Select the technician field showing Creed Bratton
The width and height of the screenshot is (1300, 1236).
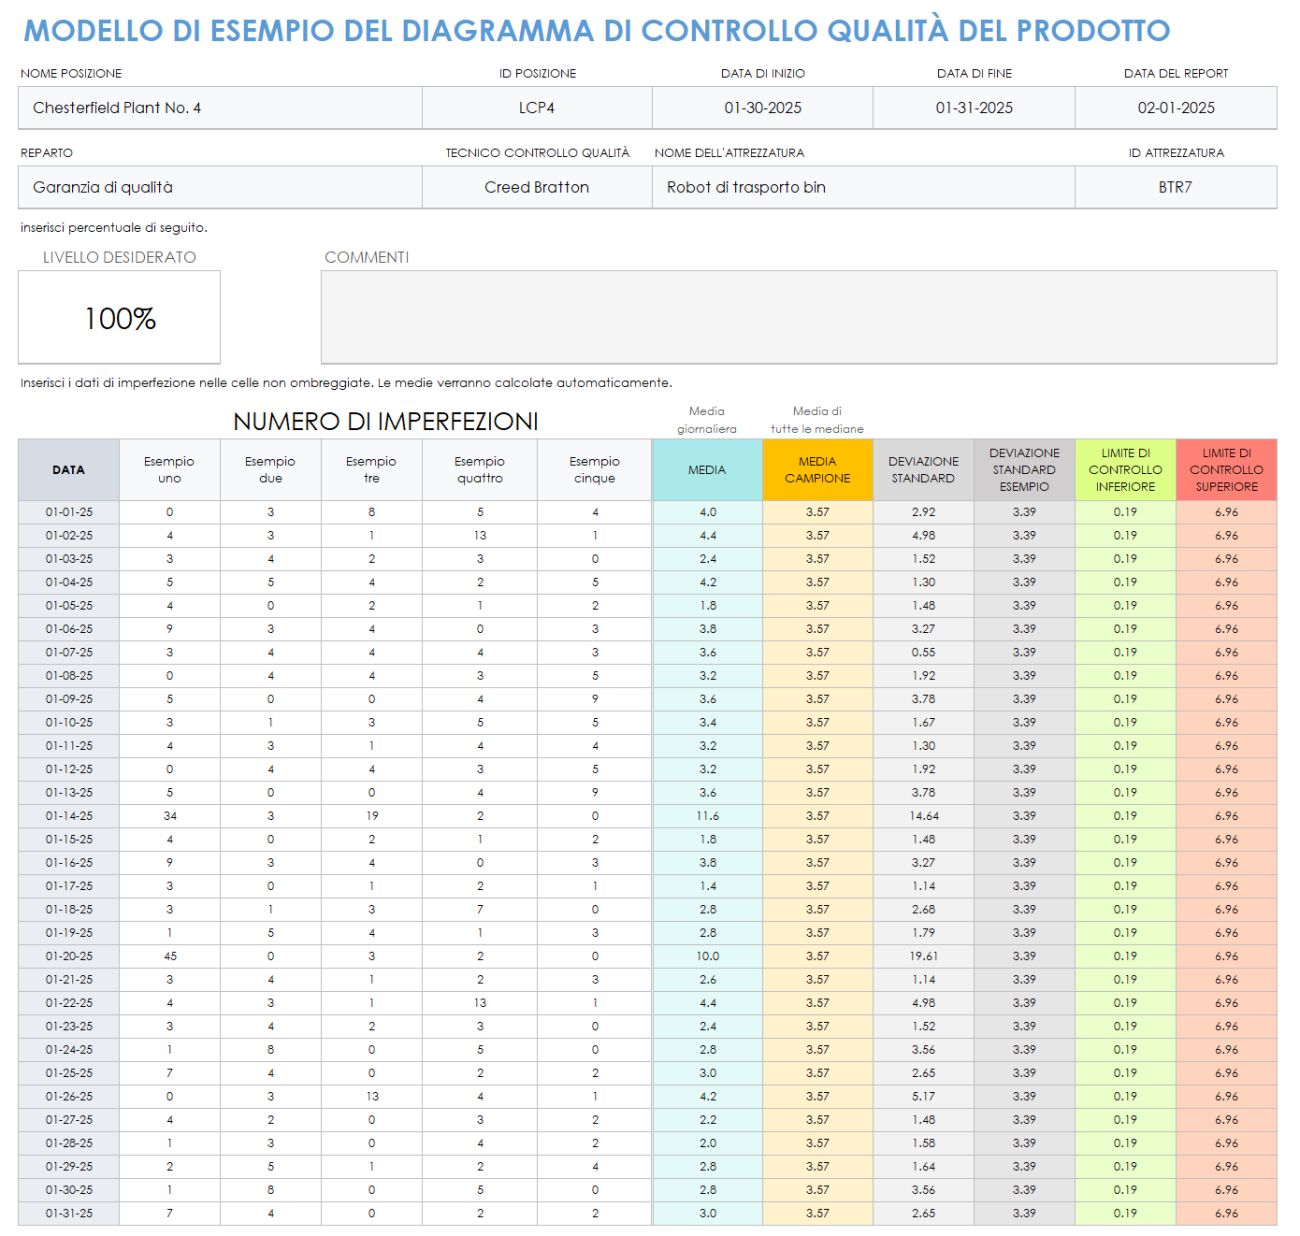tap(538, 187)
